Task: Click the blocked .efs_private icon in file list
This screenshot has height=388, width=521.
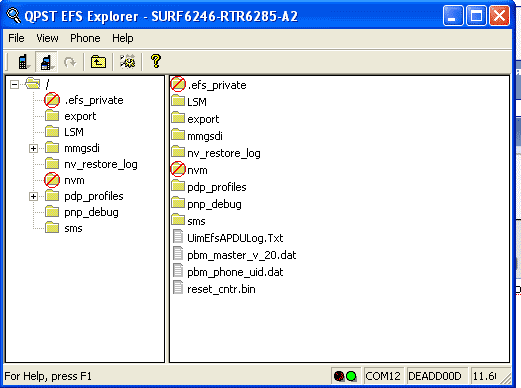Action: click(x=178, y=84)
